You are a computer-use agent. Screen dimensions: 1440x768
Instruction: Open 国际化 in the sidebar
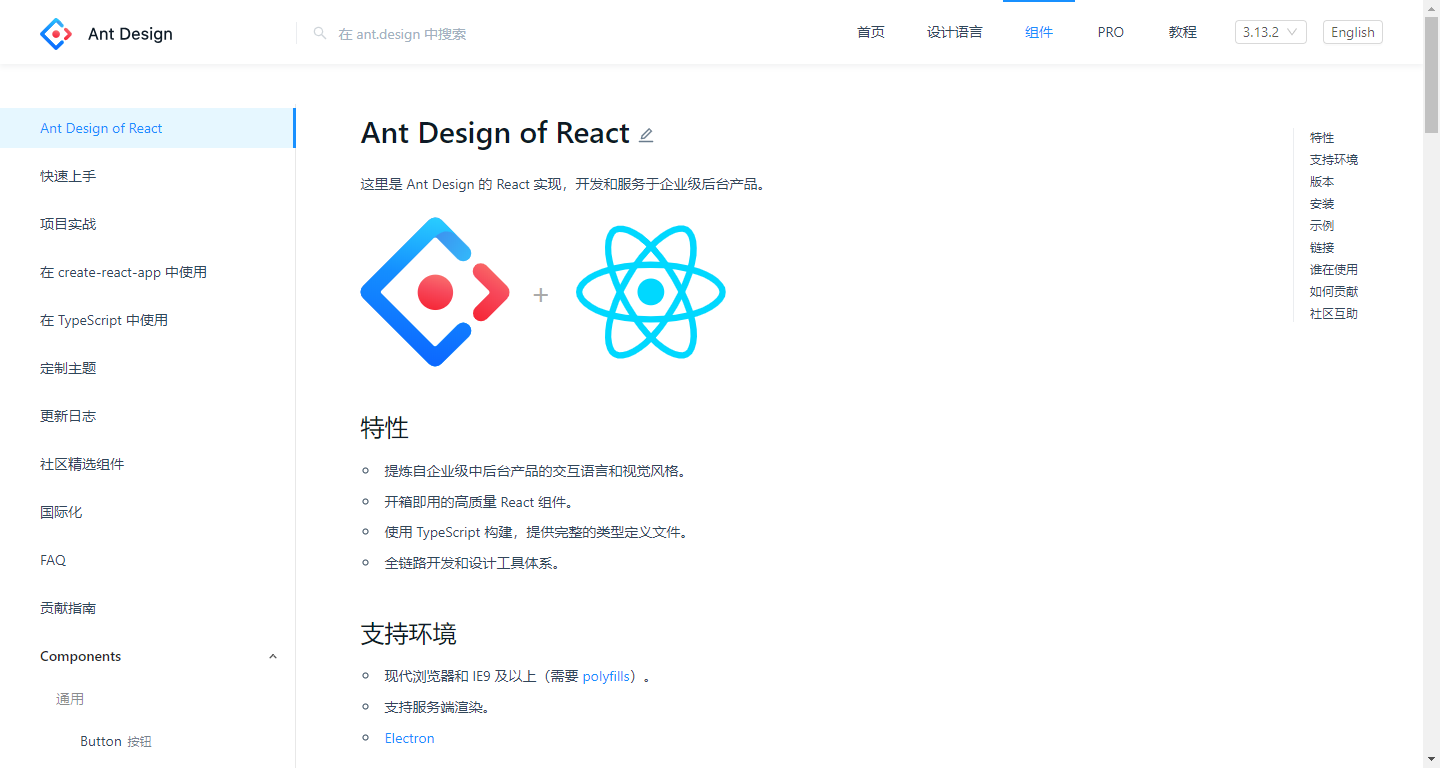pos(148,512)
